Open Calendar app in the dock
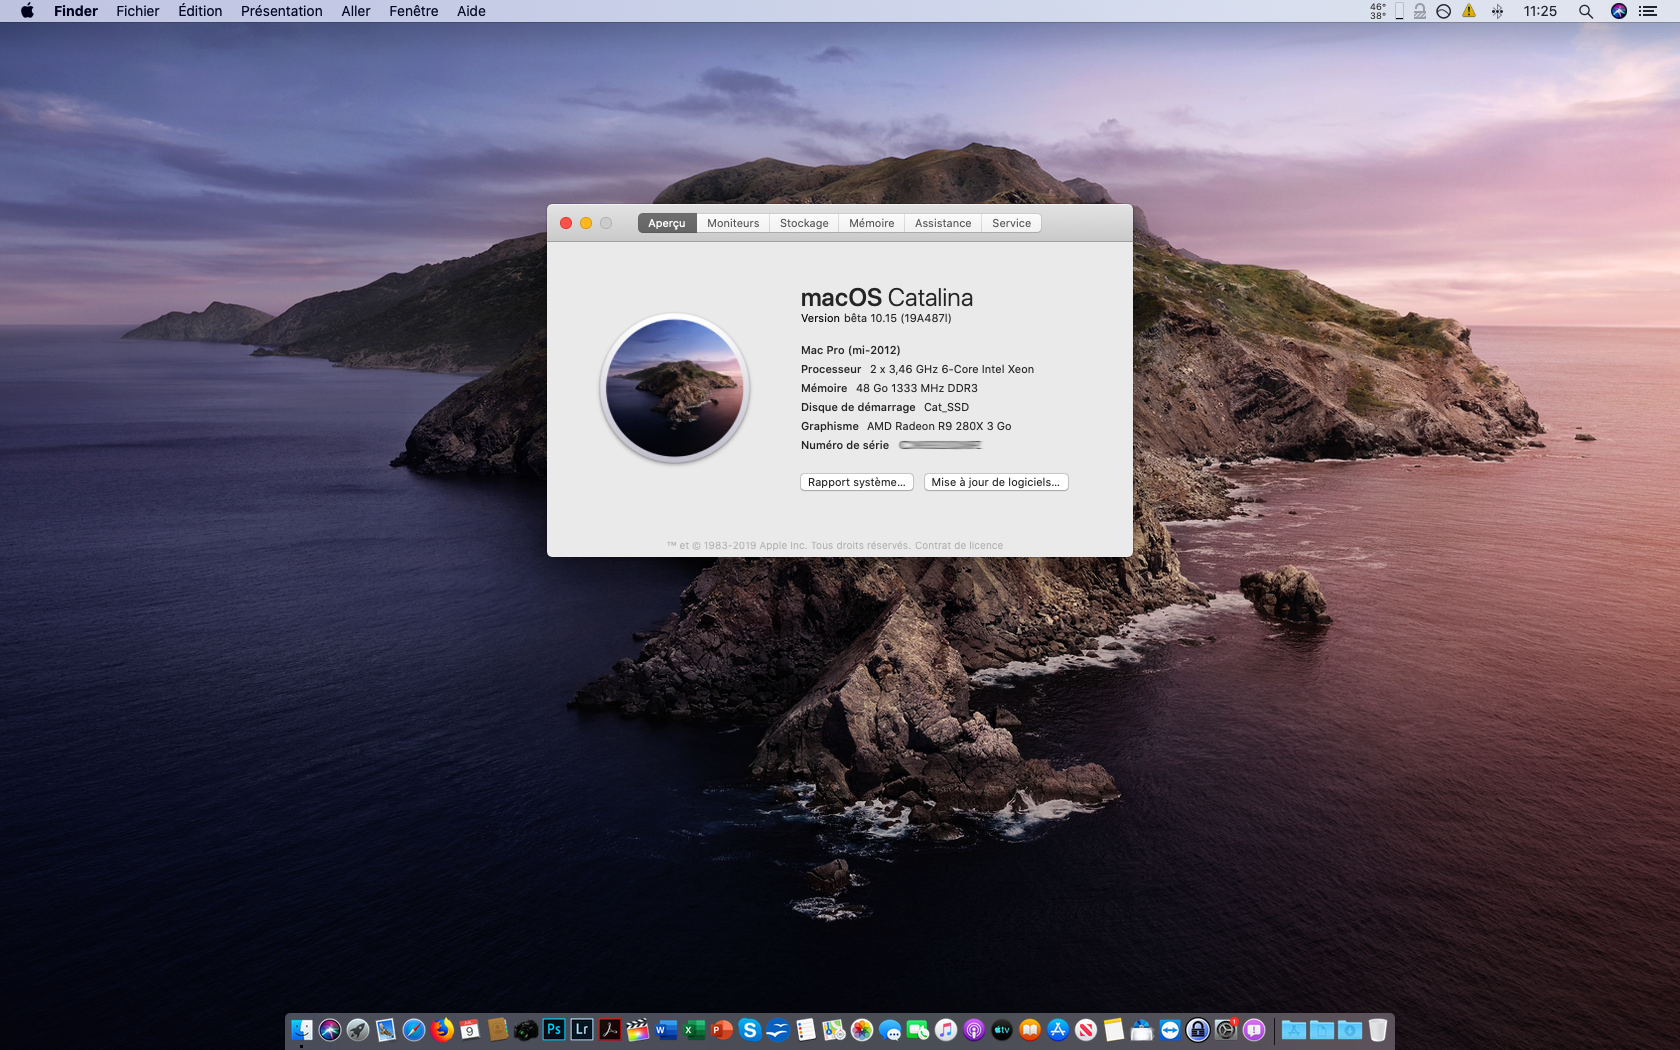The height and width of the screenshot is (1050, 1680). (470, 1029)
